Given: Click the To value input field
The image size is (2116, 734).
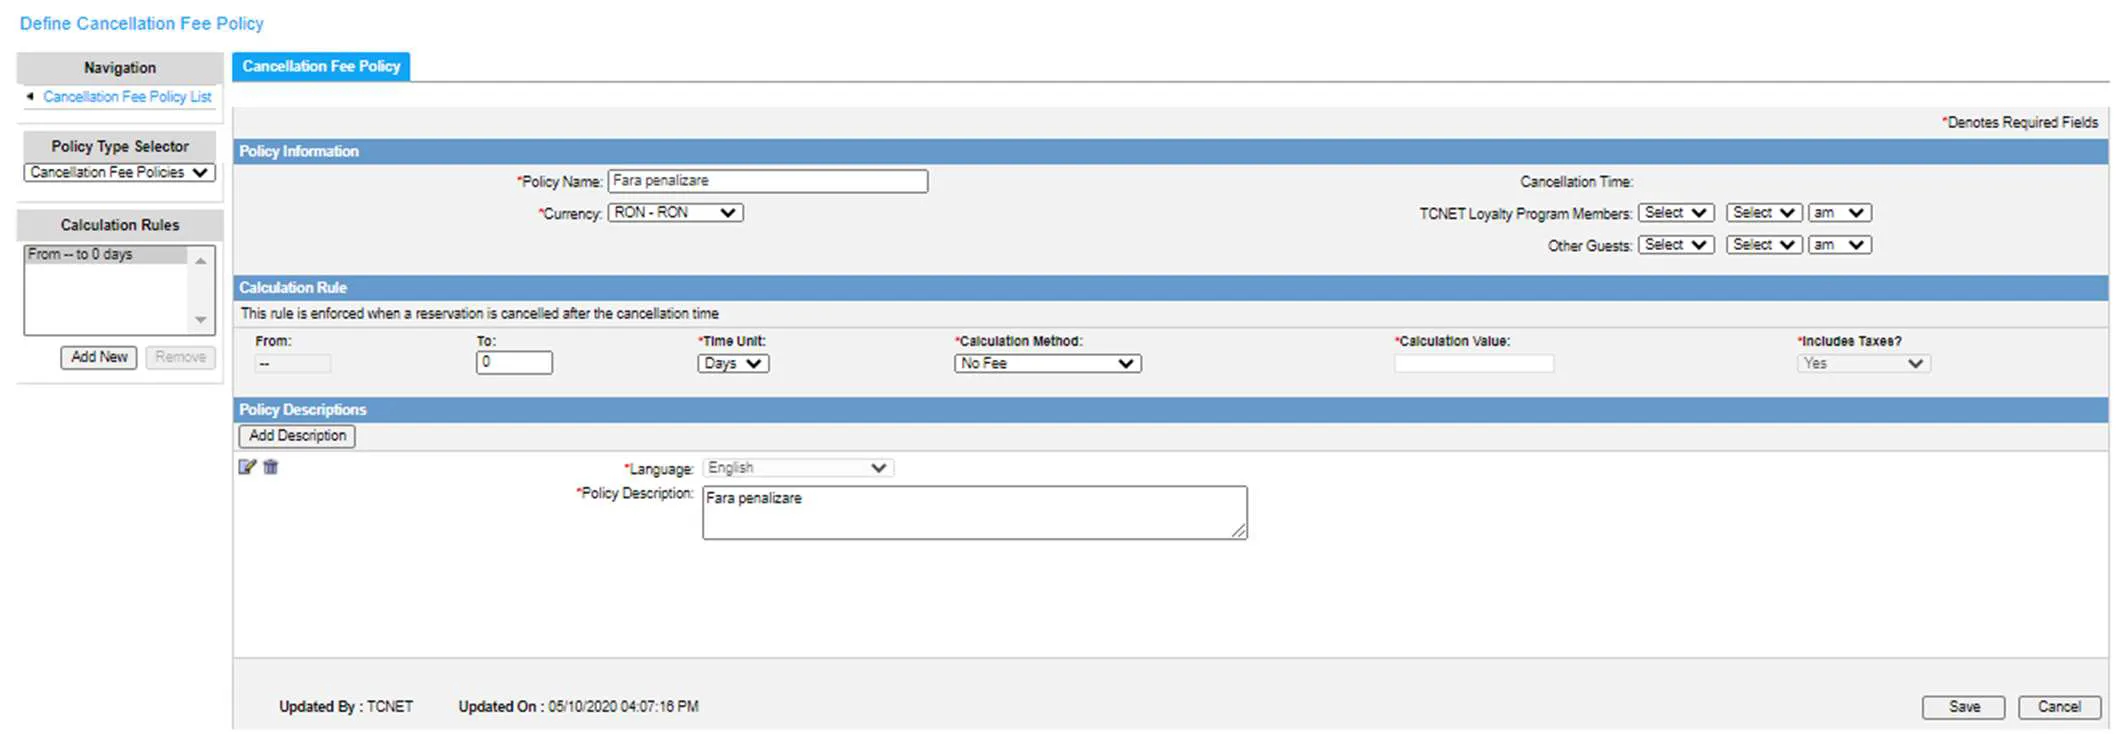Looking at the screenshot, I should coord(514,362).
